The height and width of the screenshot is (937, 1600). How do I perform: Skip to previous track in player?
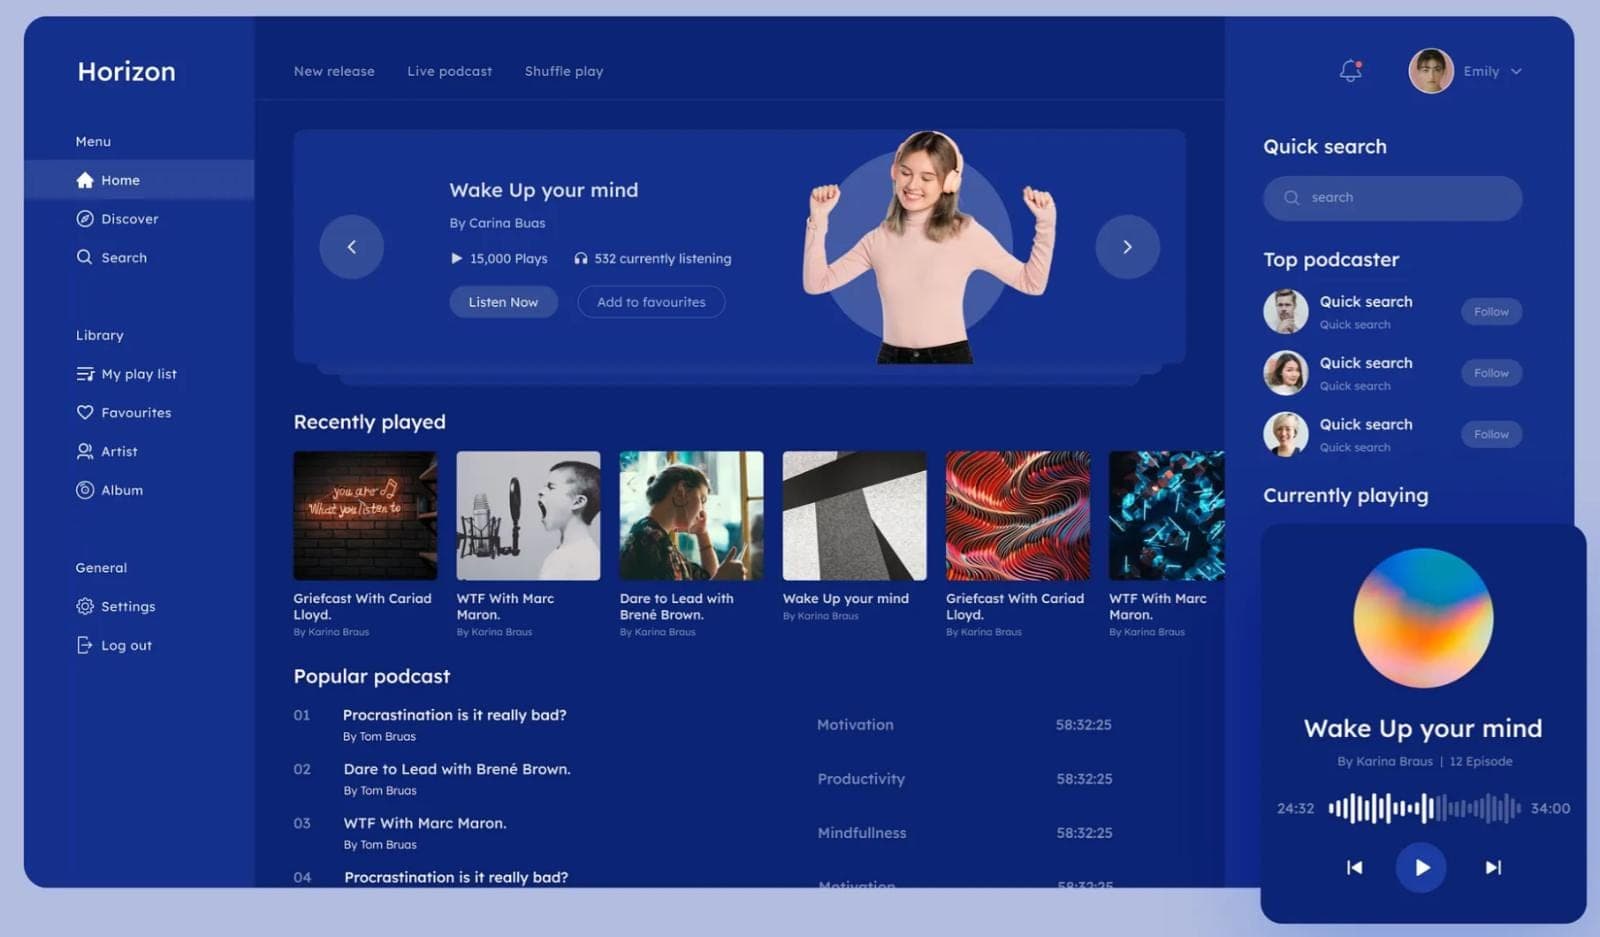[x=1354, y=867]
